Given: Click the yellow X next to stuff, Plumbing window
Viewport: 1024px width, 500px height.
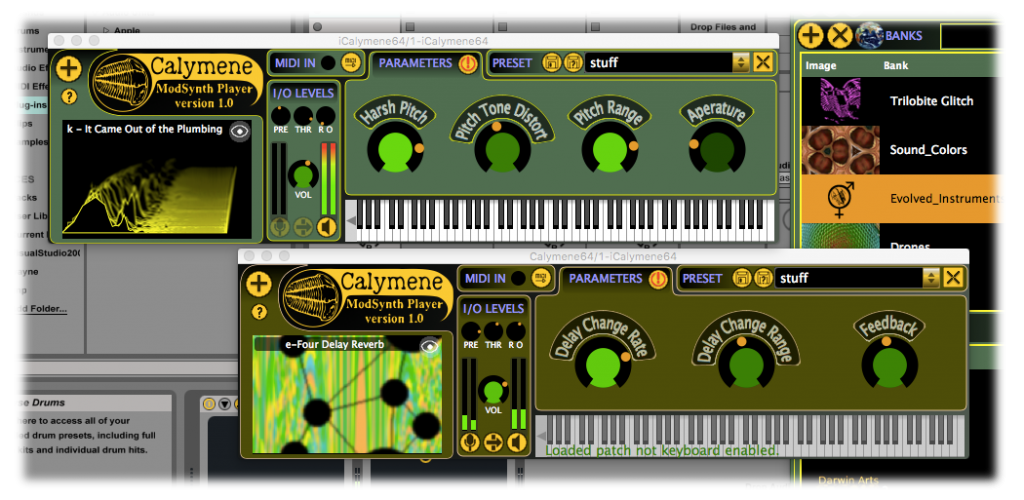Looking at the screenshot, I should (x=762, y=63).
